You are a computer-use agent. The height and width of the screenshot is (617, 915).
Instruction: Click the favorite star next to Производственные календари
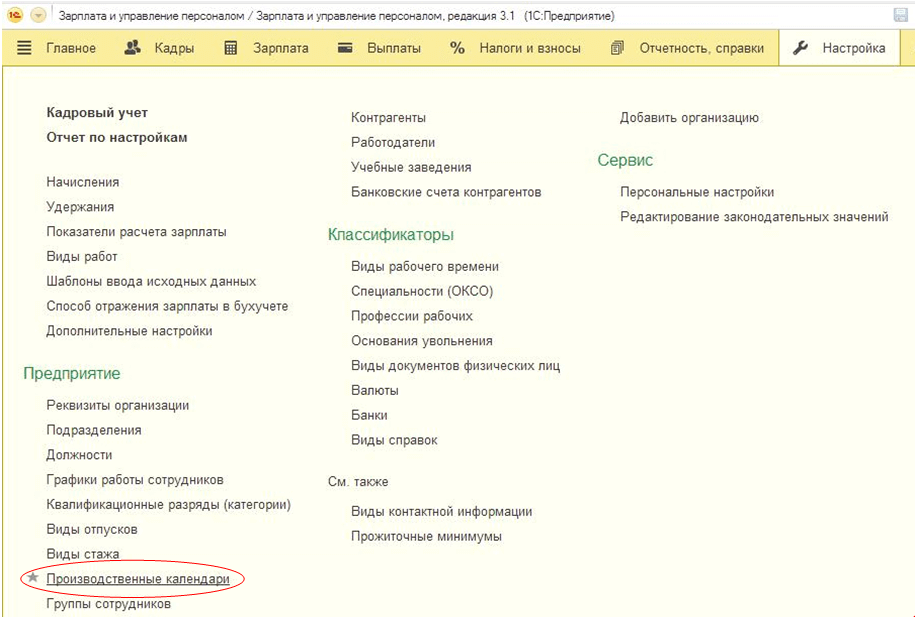point(33,578)
